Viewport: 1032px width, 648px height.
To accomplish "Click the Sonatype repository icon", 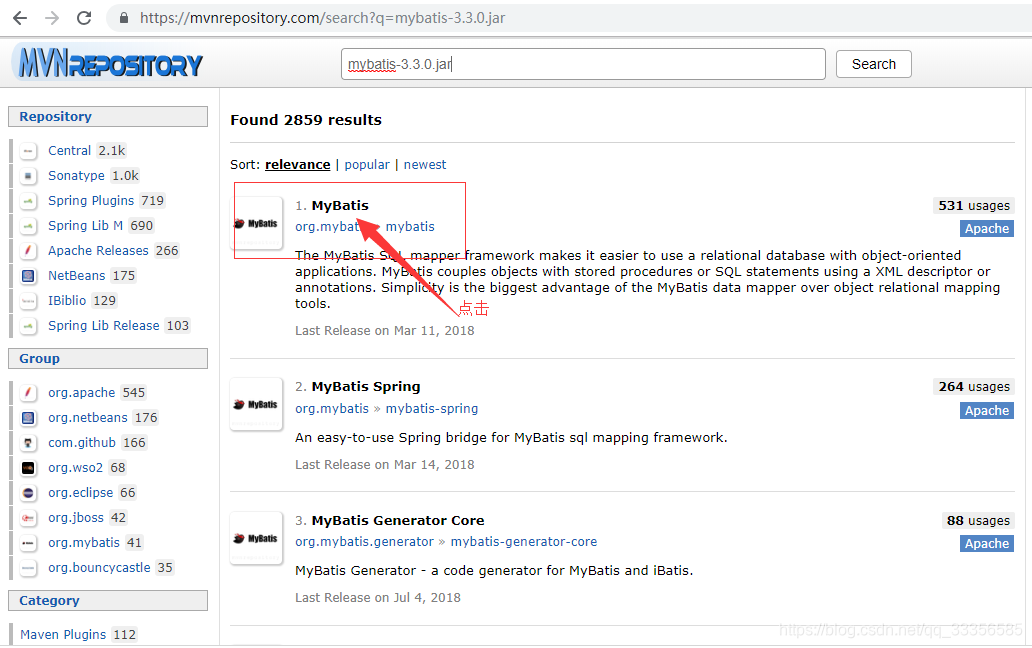I will click(x=28, y=176).
